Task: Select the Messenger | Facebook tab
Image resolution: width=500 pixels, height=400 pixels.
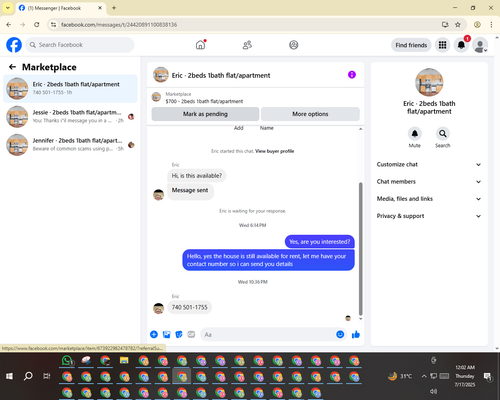Action: click(x=61, y=8)
